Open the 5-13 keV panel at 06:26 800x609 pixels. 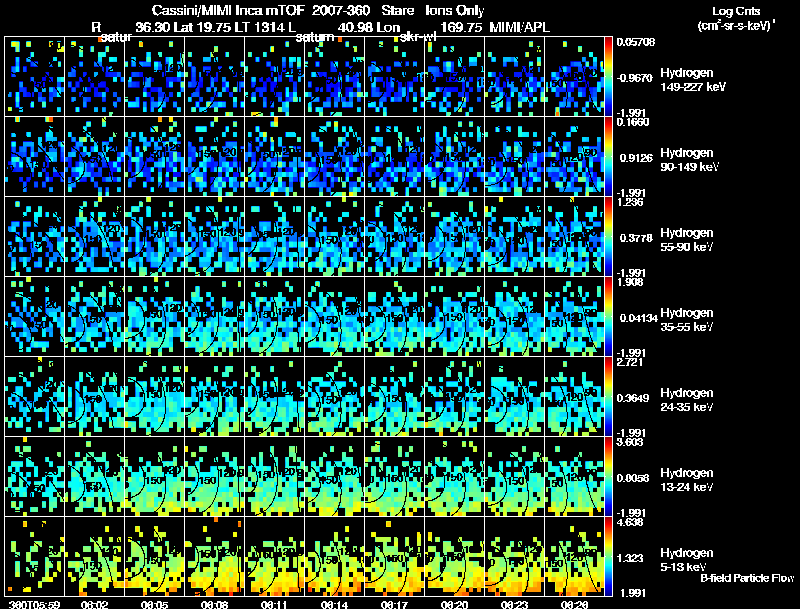point(574,557)
